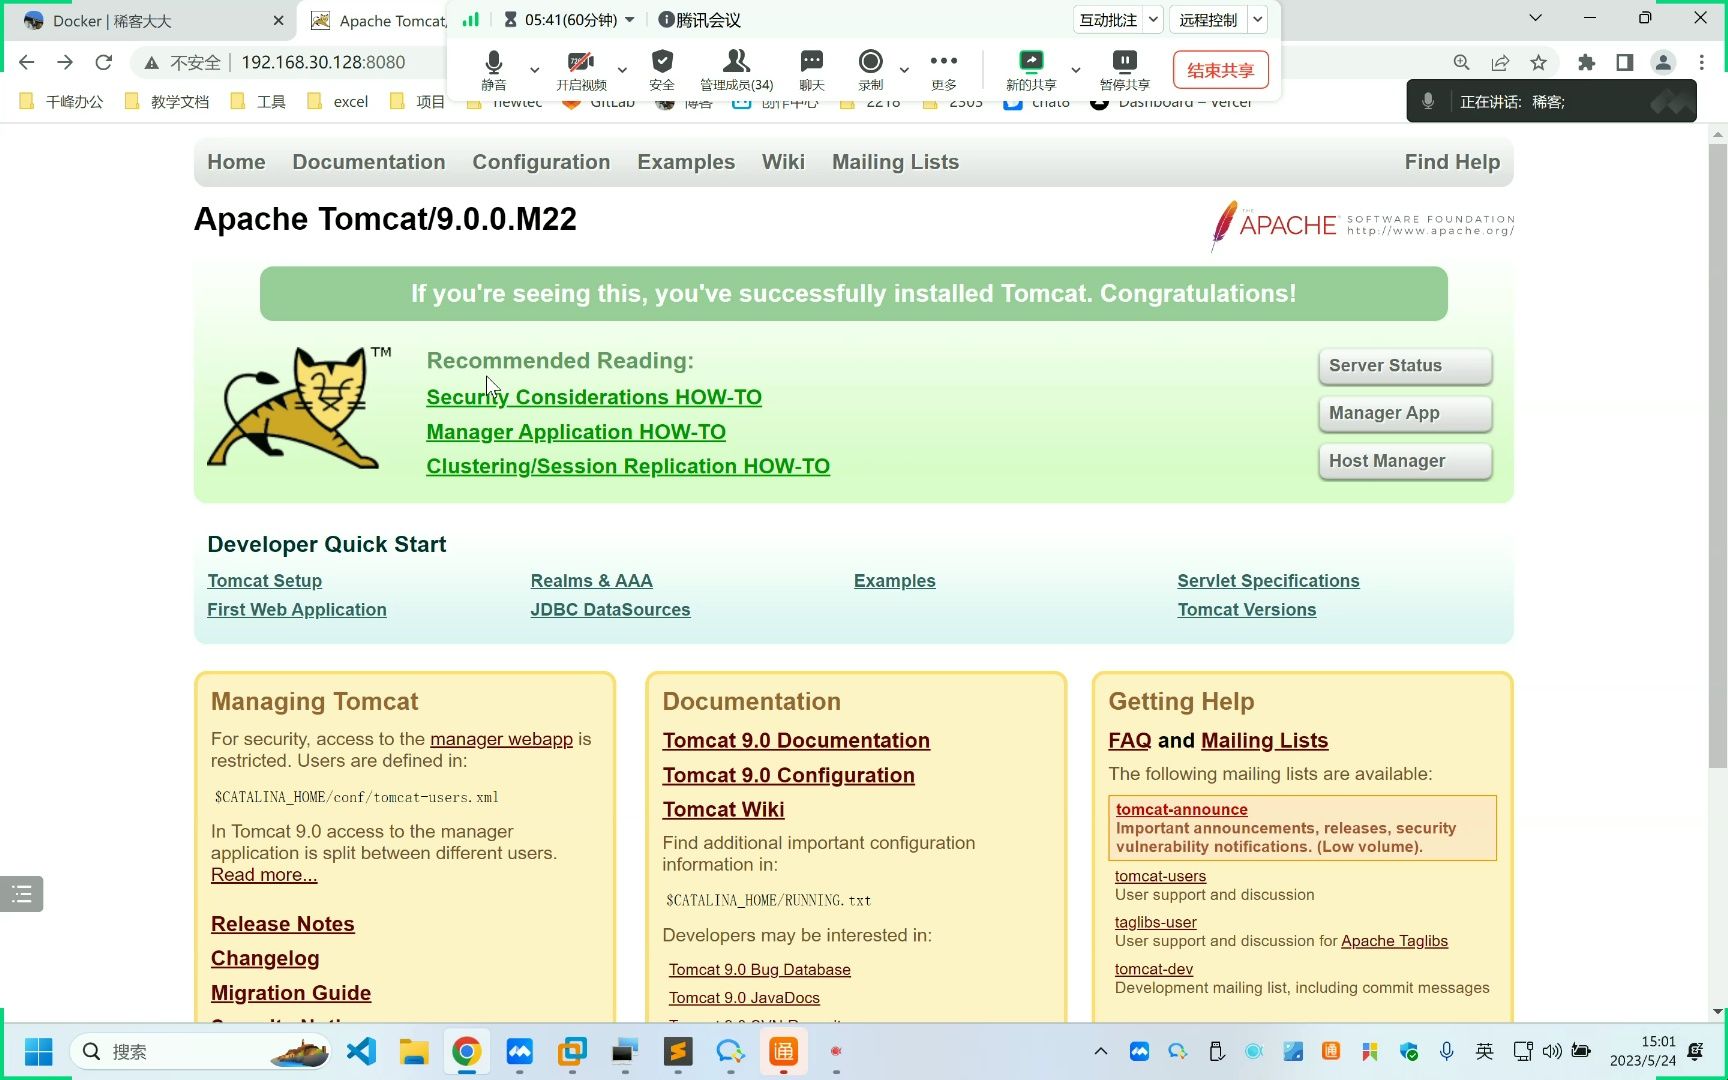The height and width of the screenshot is (1080, 1728).
Task: Open Chrome three-dot menu
Action: click(1701, 62)
